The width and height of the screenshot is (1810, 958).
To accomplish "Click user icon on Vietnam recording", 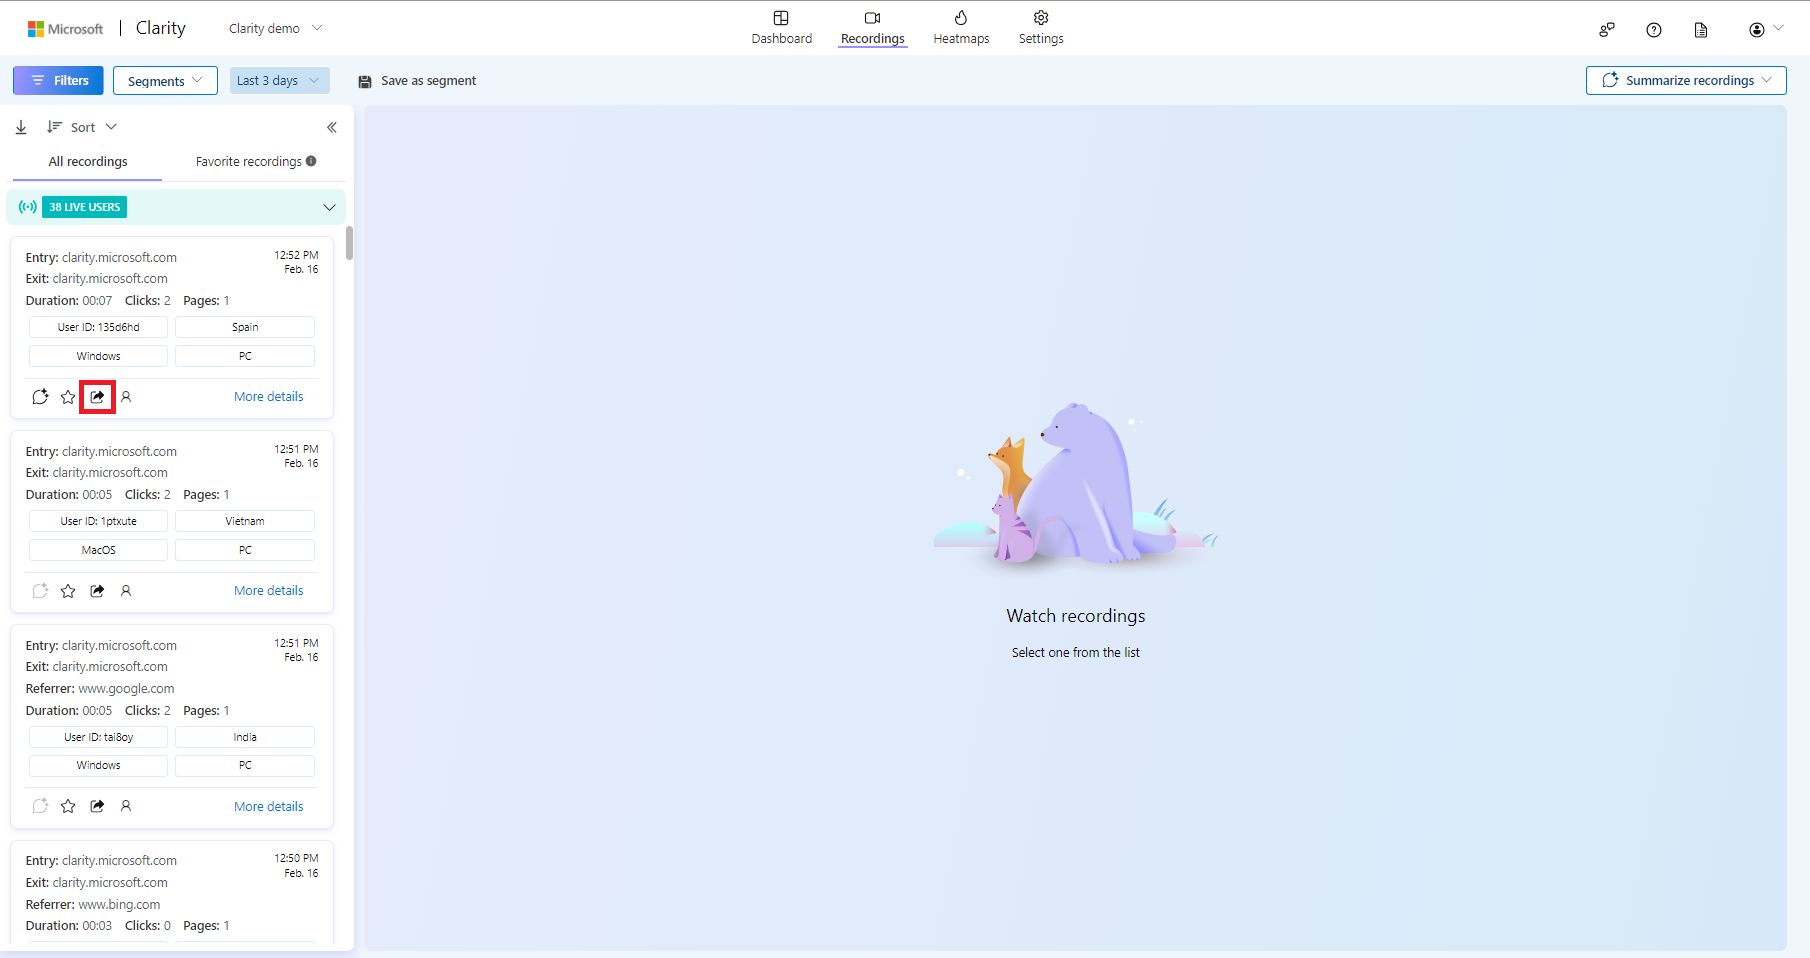I will click(126, 590).
